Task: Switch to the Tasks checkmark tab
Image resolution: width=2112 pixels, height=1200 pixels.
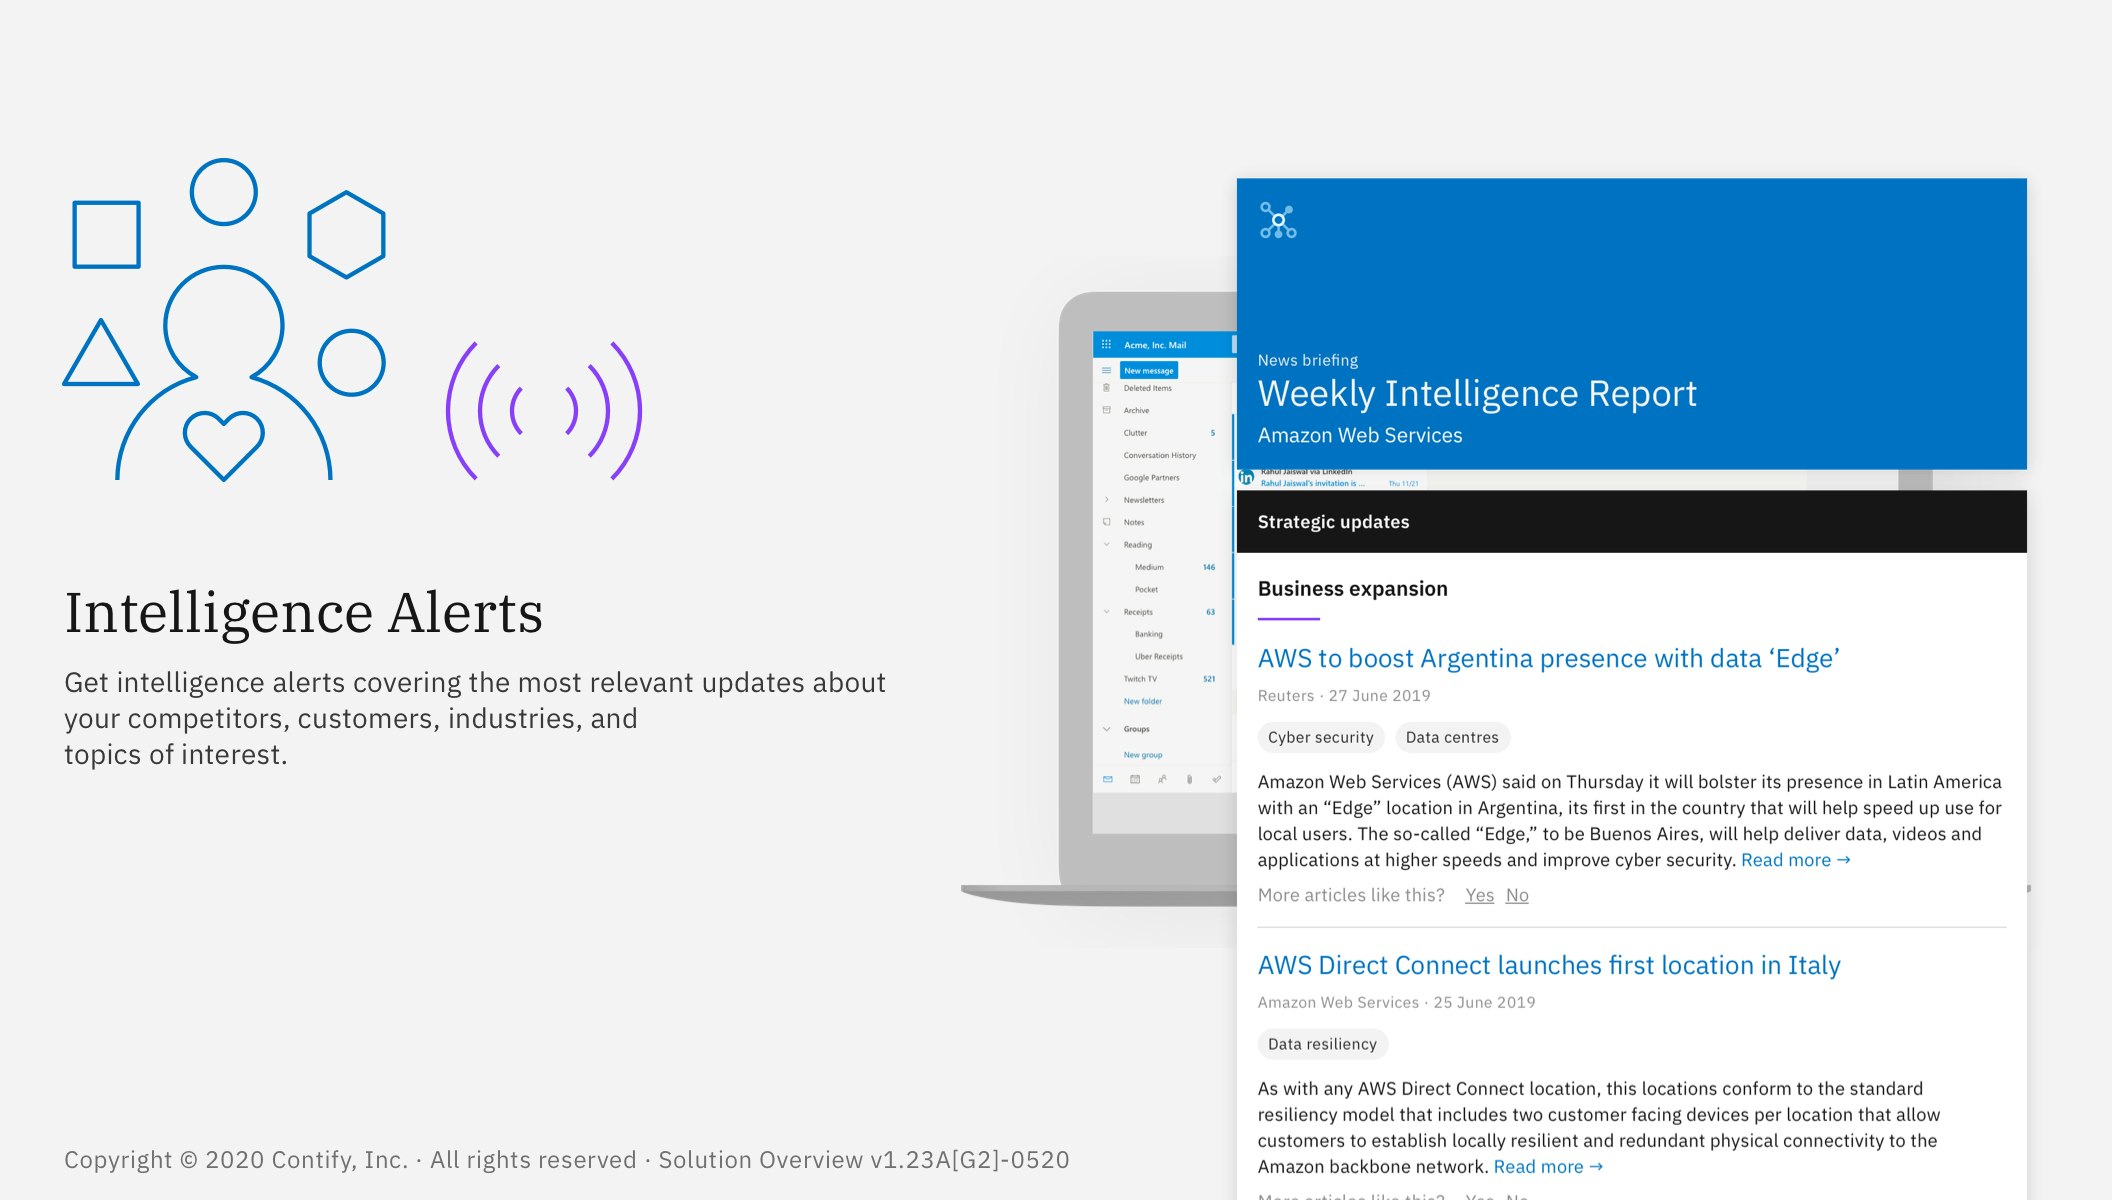Action: [x=1216, y=779]
